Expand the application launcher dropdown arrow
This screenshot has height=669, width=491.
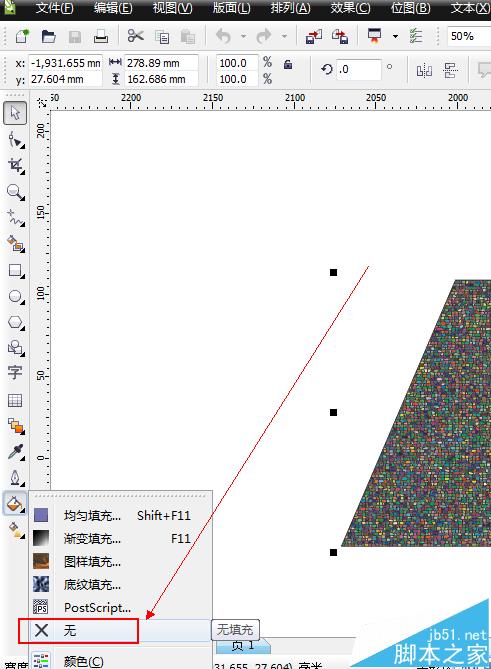395,37
